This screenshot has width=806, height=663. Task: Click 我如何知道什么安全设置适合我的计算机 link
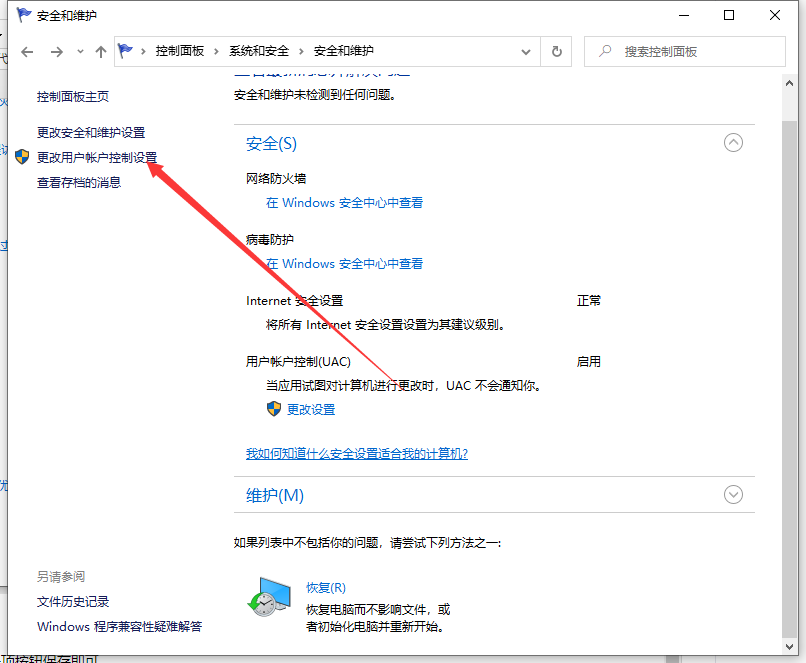[x=357, y=453]
